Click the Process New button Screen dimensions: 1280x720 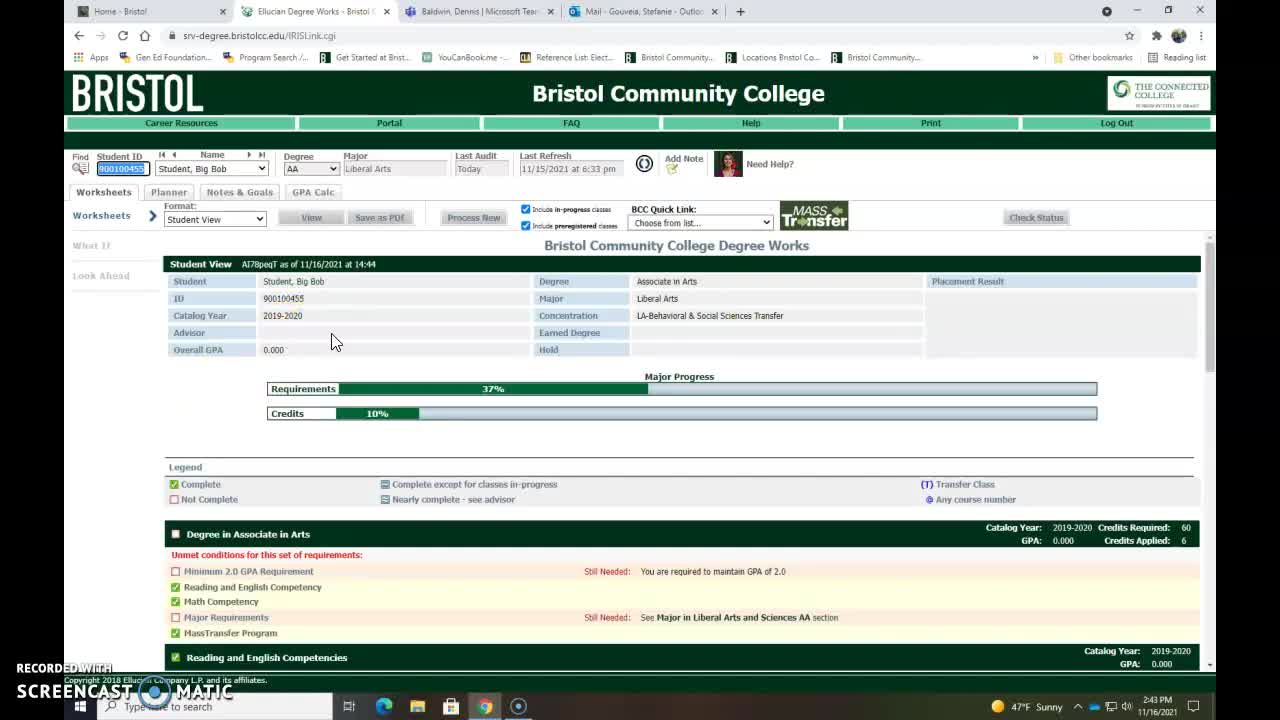coord(474,217)
